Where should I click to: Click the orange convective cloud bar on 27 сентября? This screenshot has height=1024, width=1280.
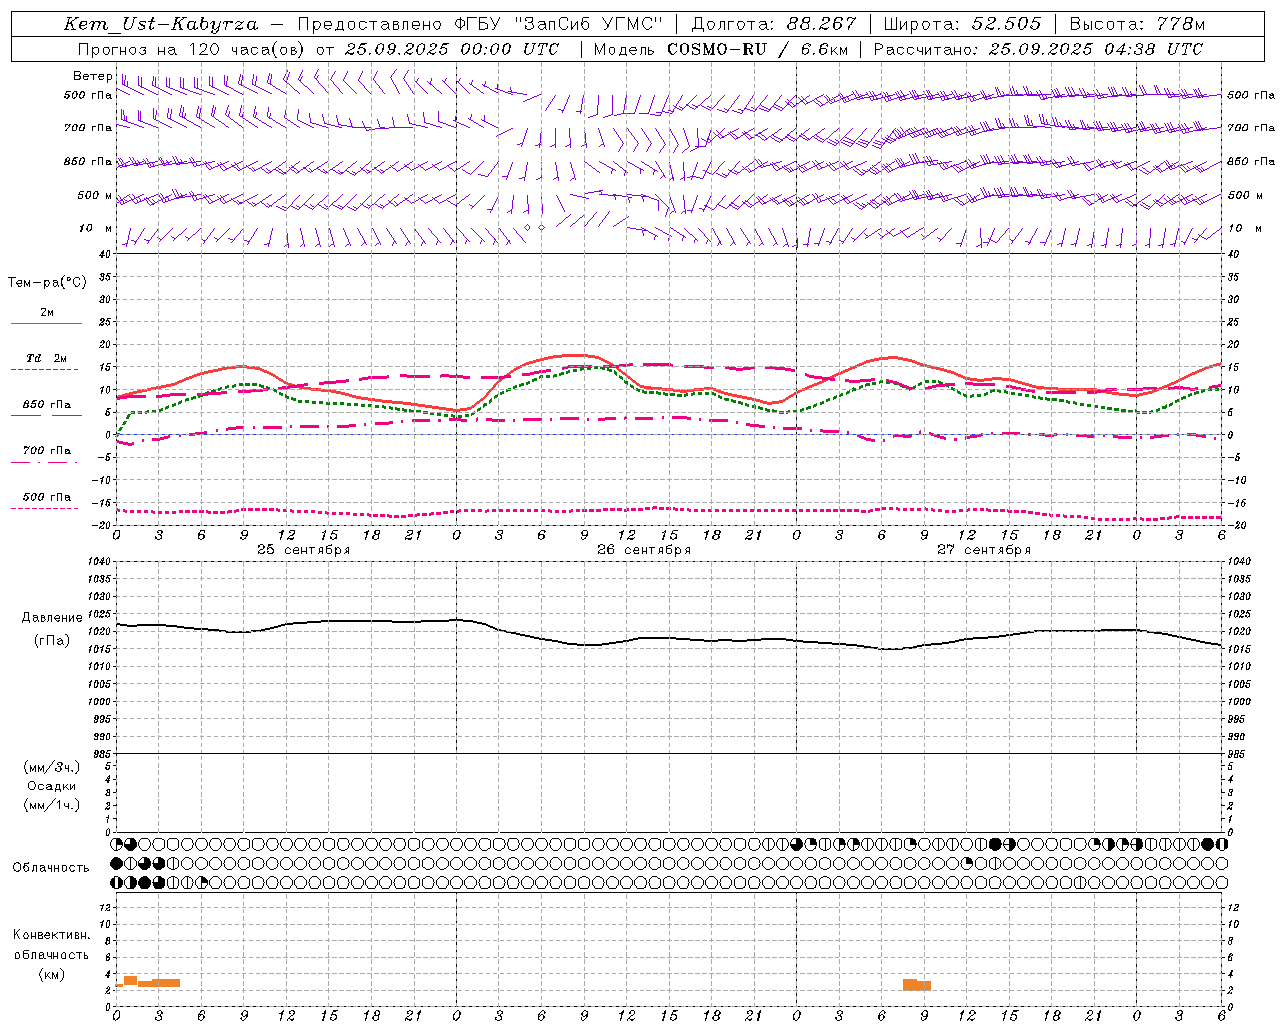point(917,985)
